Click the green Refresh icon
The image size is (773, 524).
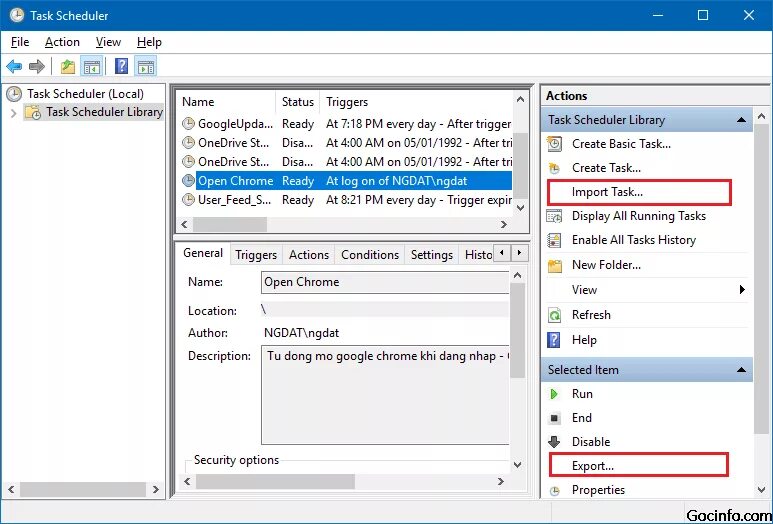pyautogui.click(x=555, y=315)
